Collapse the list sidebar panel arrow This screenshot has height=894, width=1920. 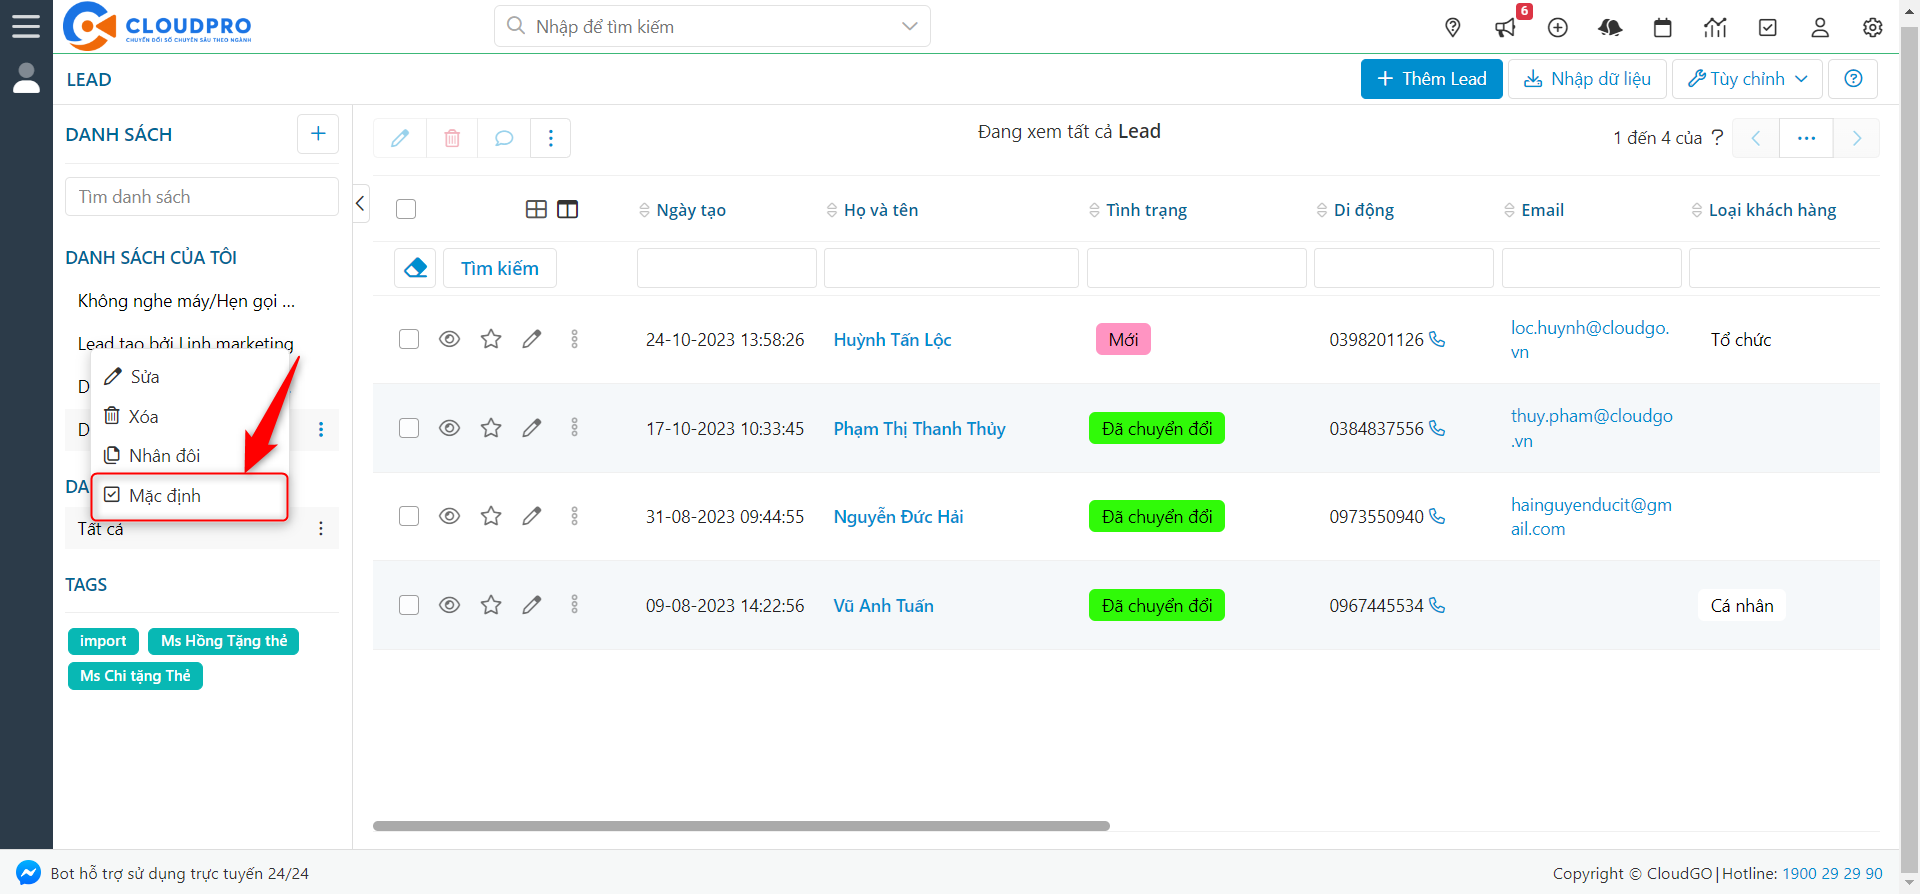tap(361, 203)
